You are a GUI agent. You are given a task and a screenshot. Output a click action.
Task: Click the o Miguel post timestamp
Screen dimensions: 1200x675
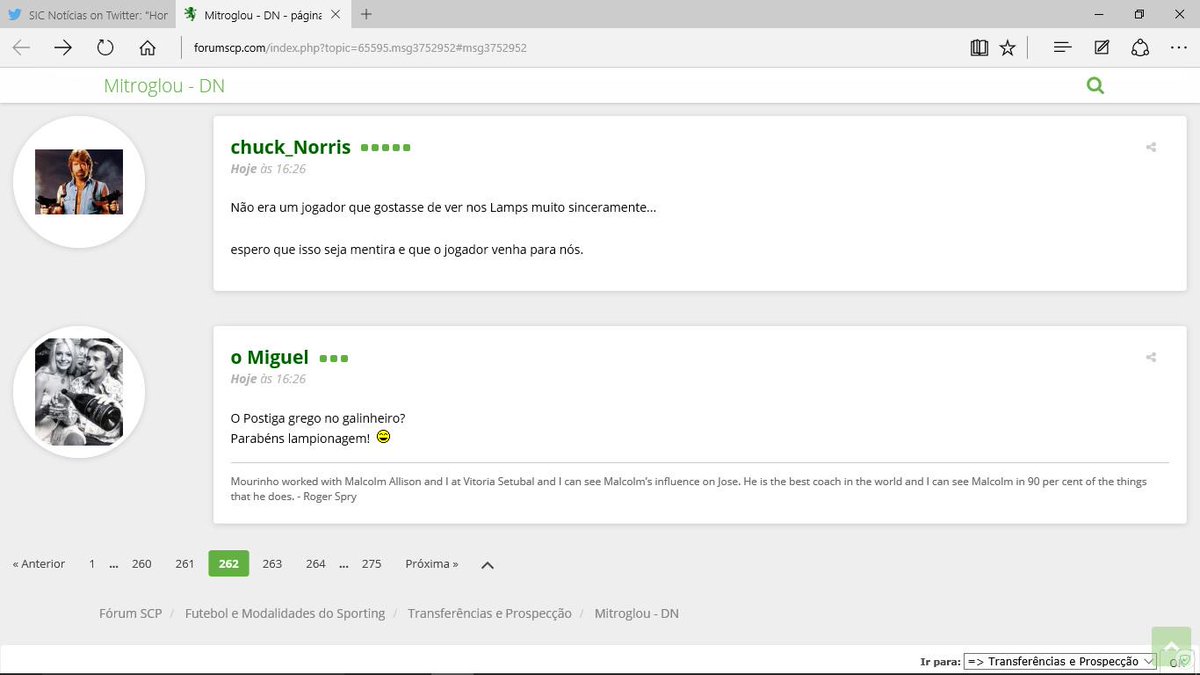coord(268,379)
